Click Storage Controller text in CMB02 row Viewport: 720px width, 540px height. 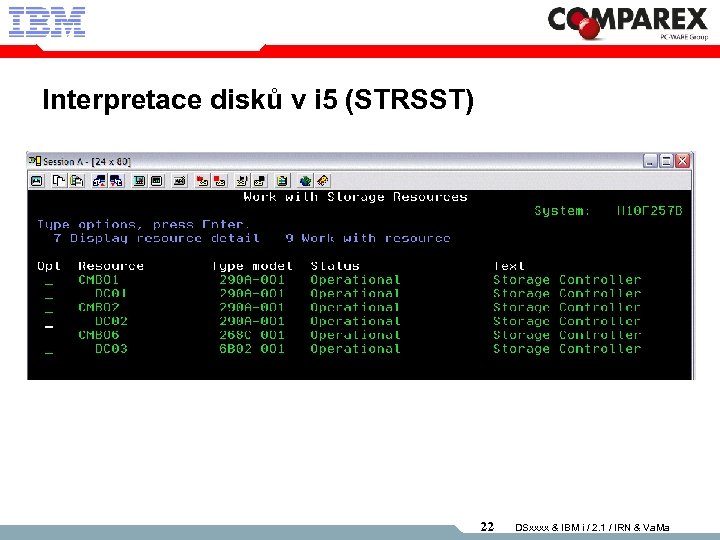coord(567,307)
